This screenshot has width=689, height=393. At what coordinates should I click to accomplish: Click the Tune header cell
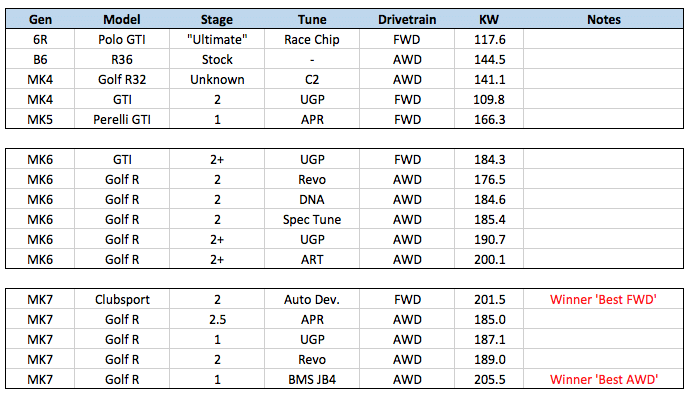click(x=312, y=19)
